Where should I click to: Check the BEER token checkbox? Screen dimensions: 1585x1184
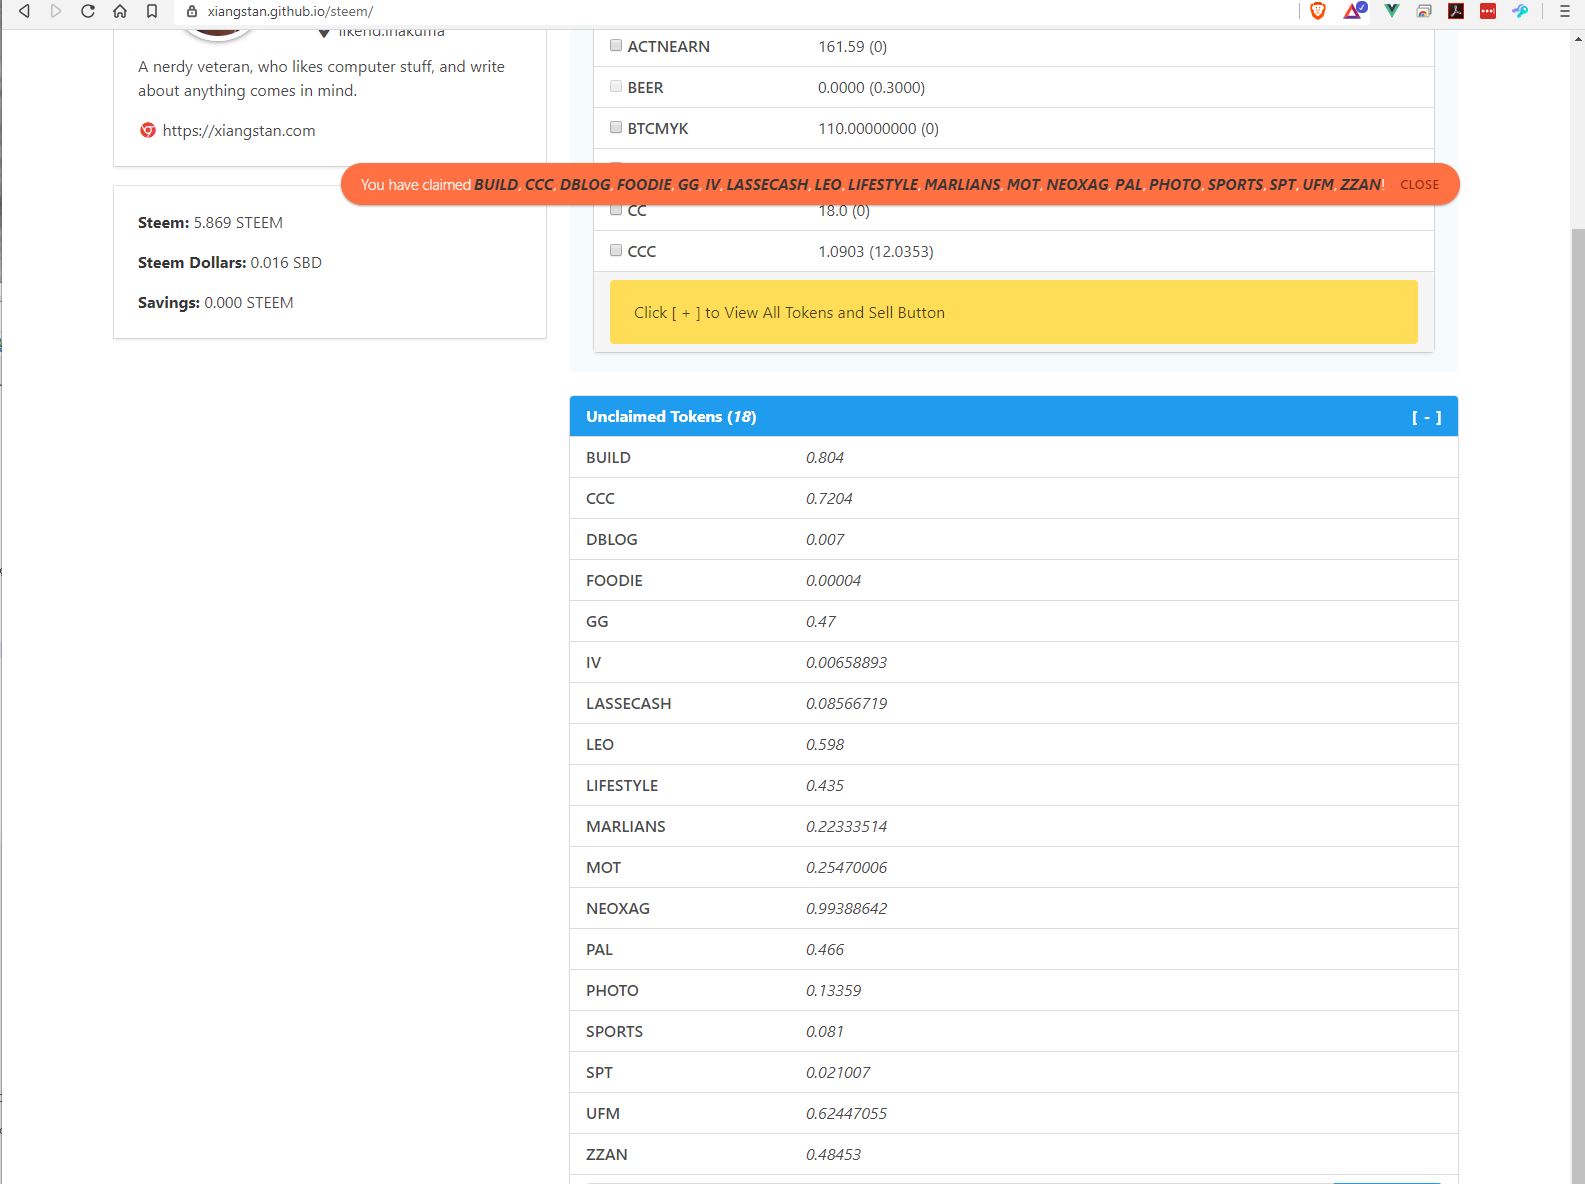(x=616, y=86)
